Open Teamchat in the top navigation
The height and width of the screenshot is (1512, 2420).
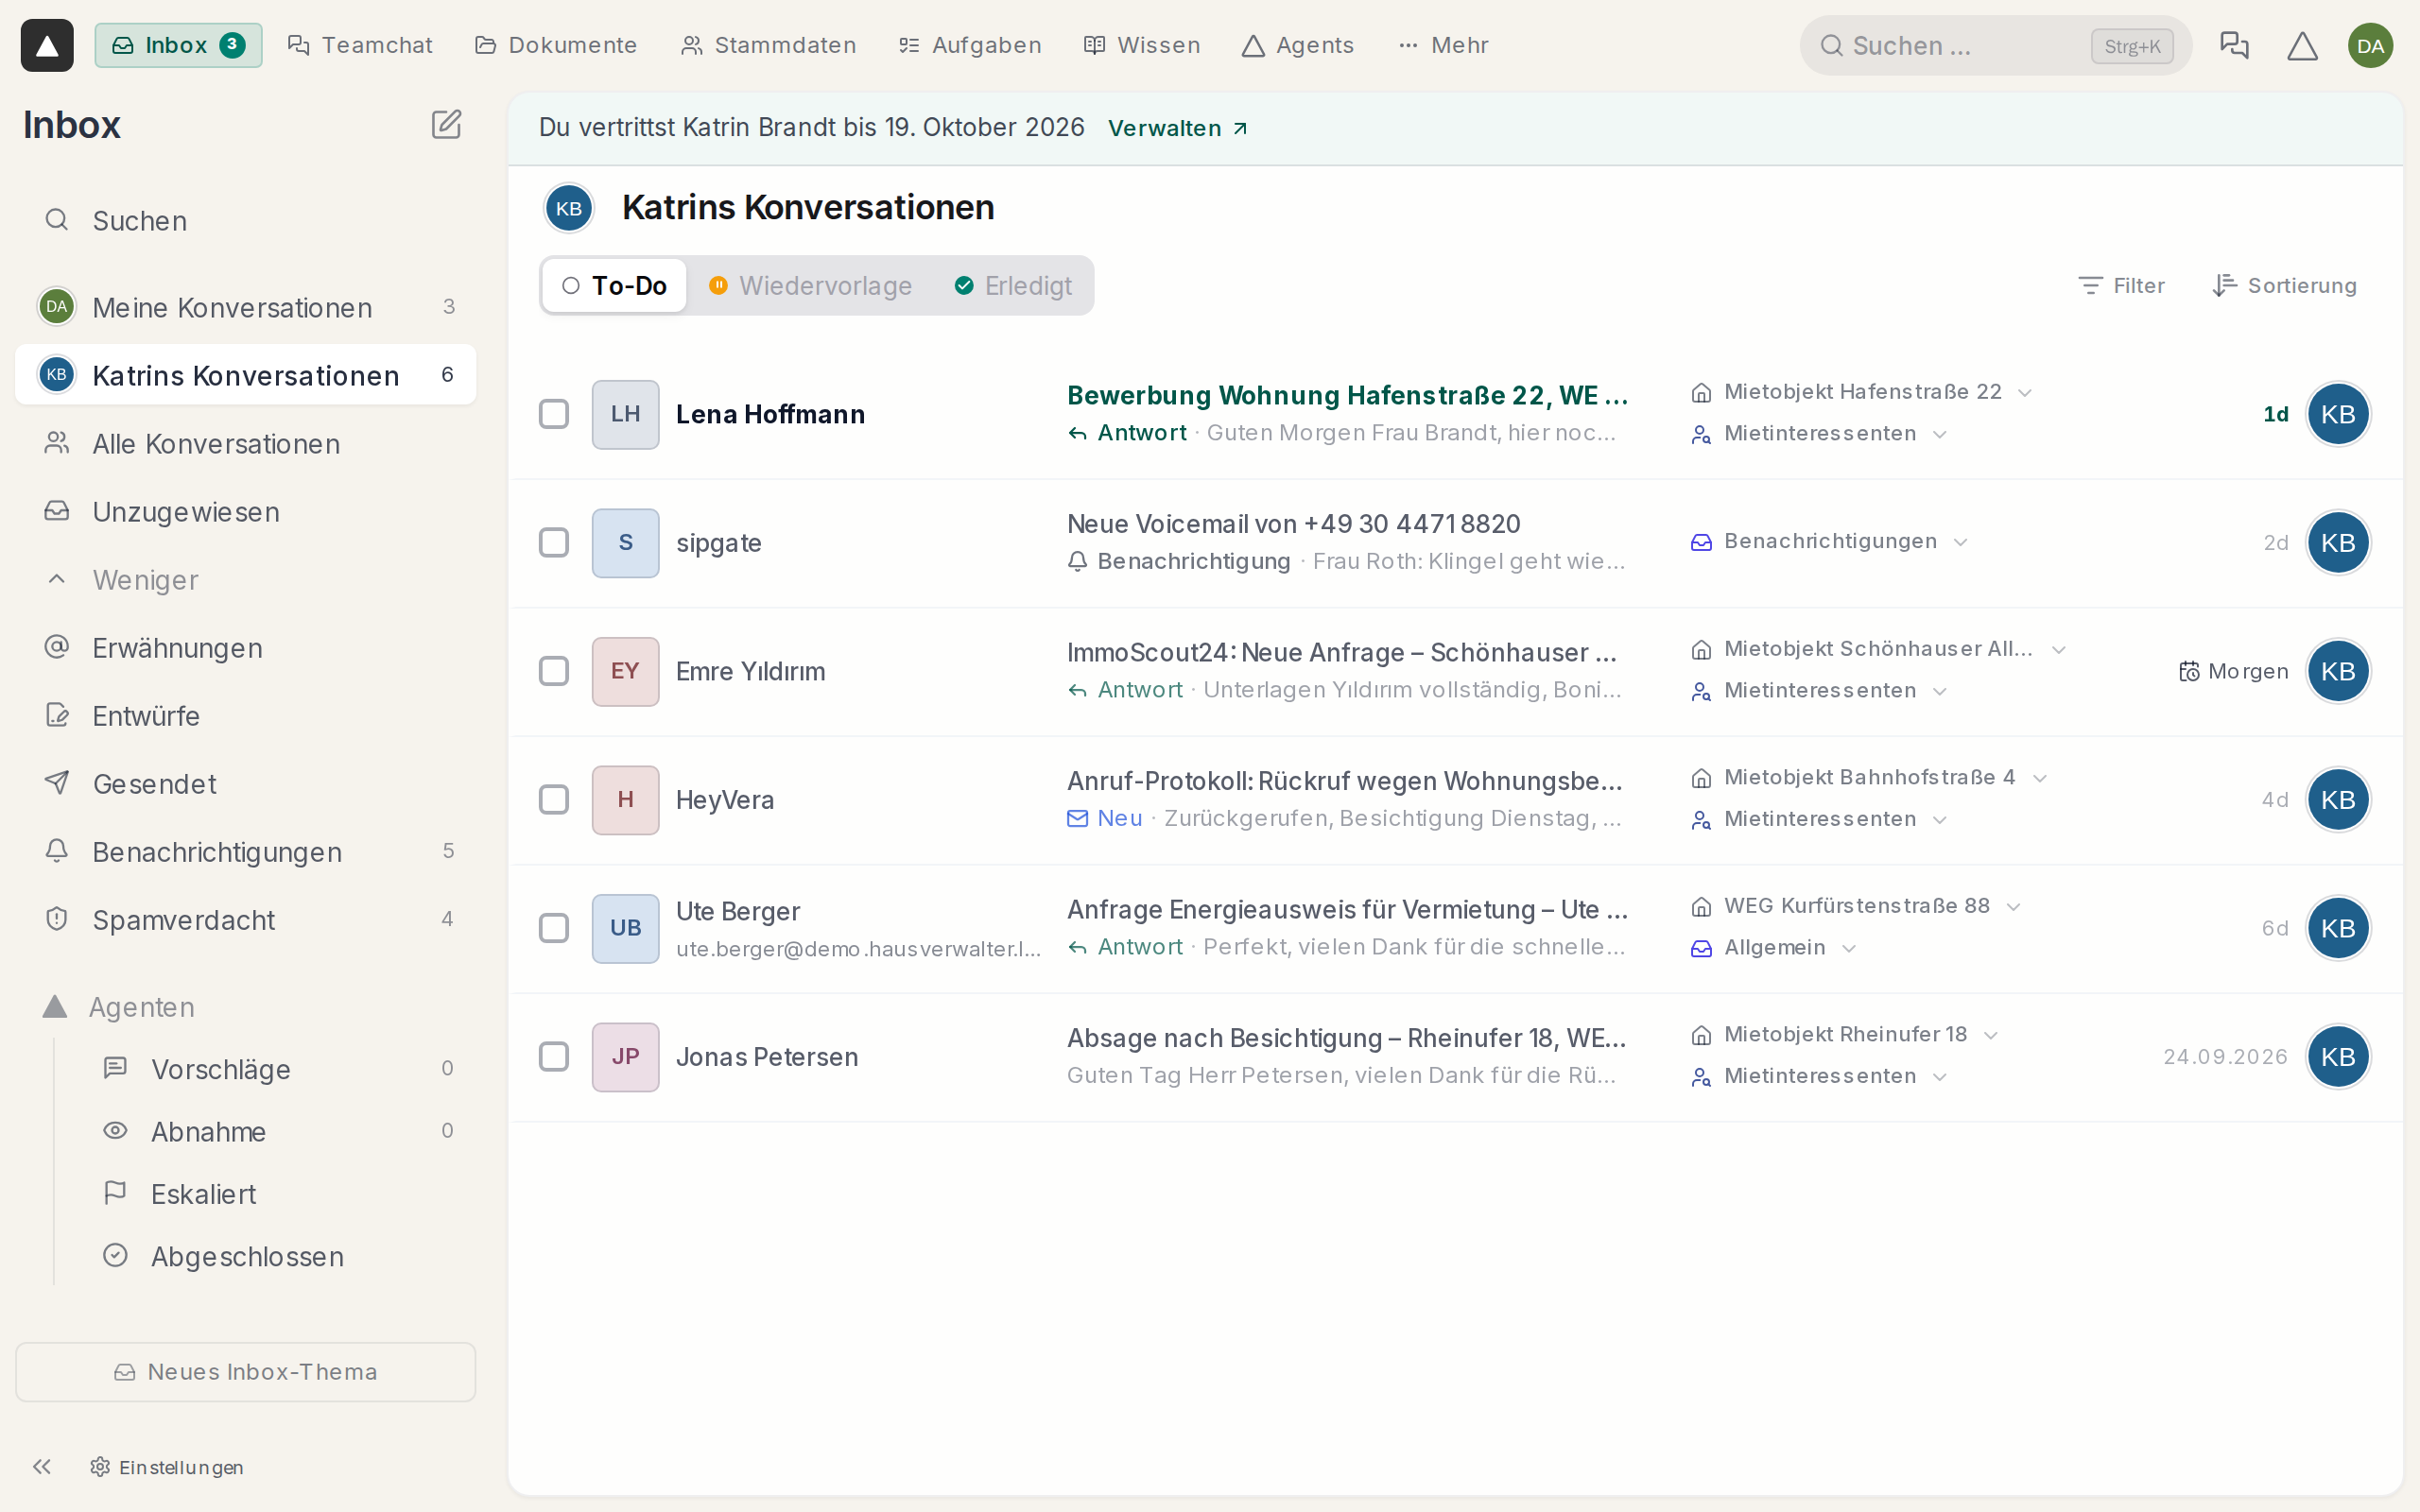click(x=360, y=45)
